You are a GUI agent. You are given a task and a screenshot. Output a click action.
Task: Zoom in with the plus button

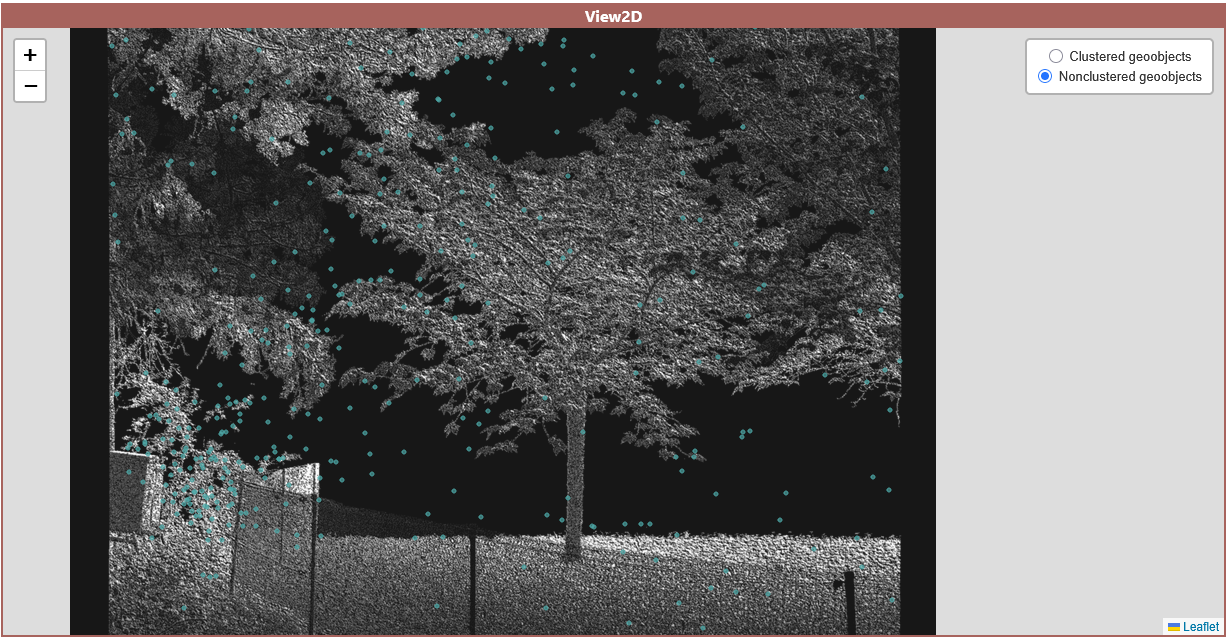coord(30,55)
